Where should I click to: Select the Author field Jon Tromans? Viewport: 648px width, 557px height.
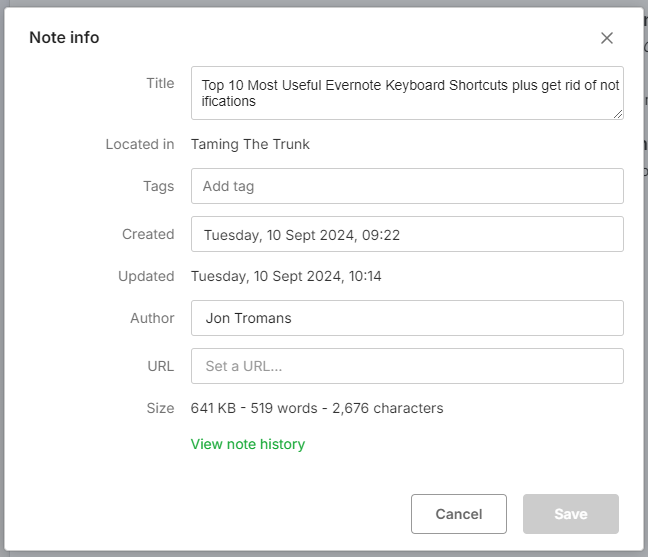click(407, 318)
